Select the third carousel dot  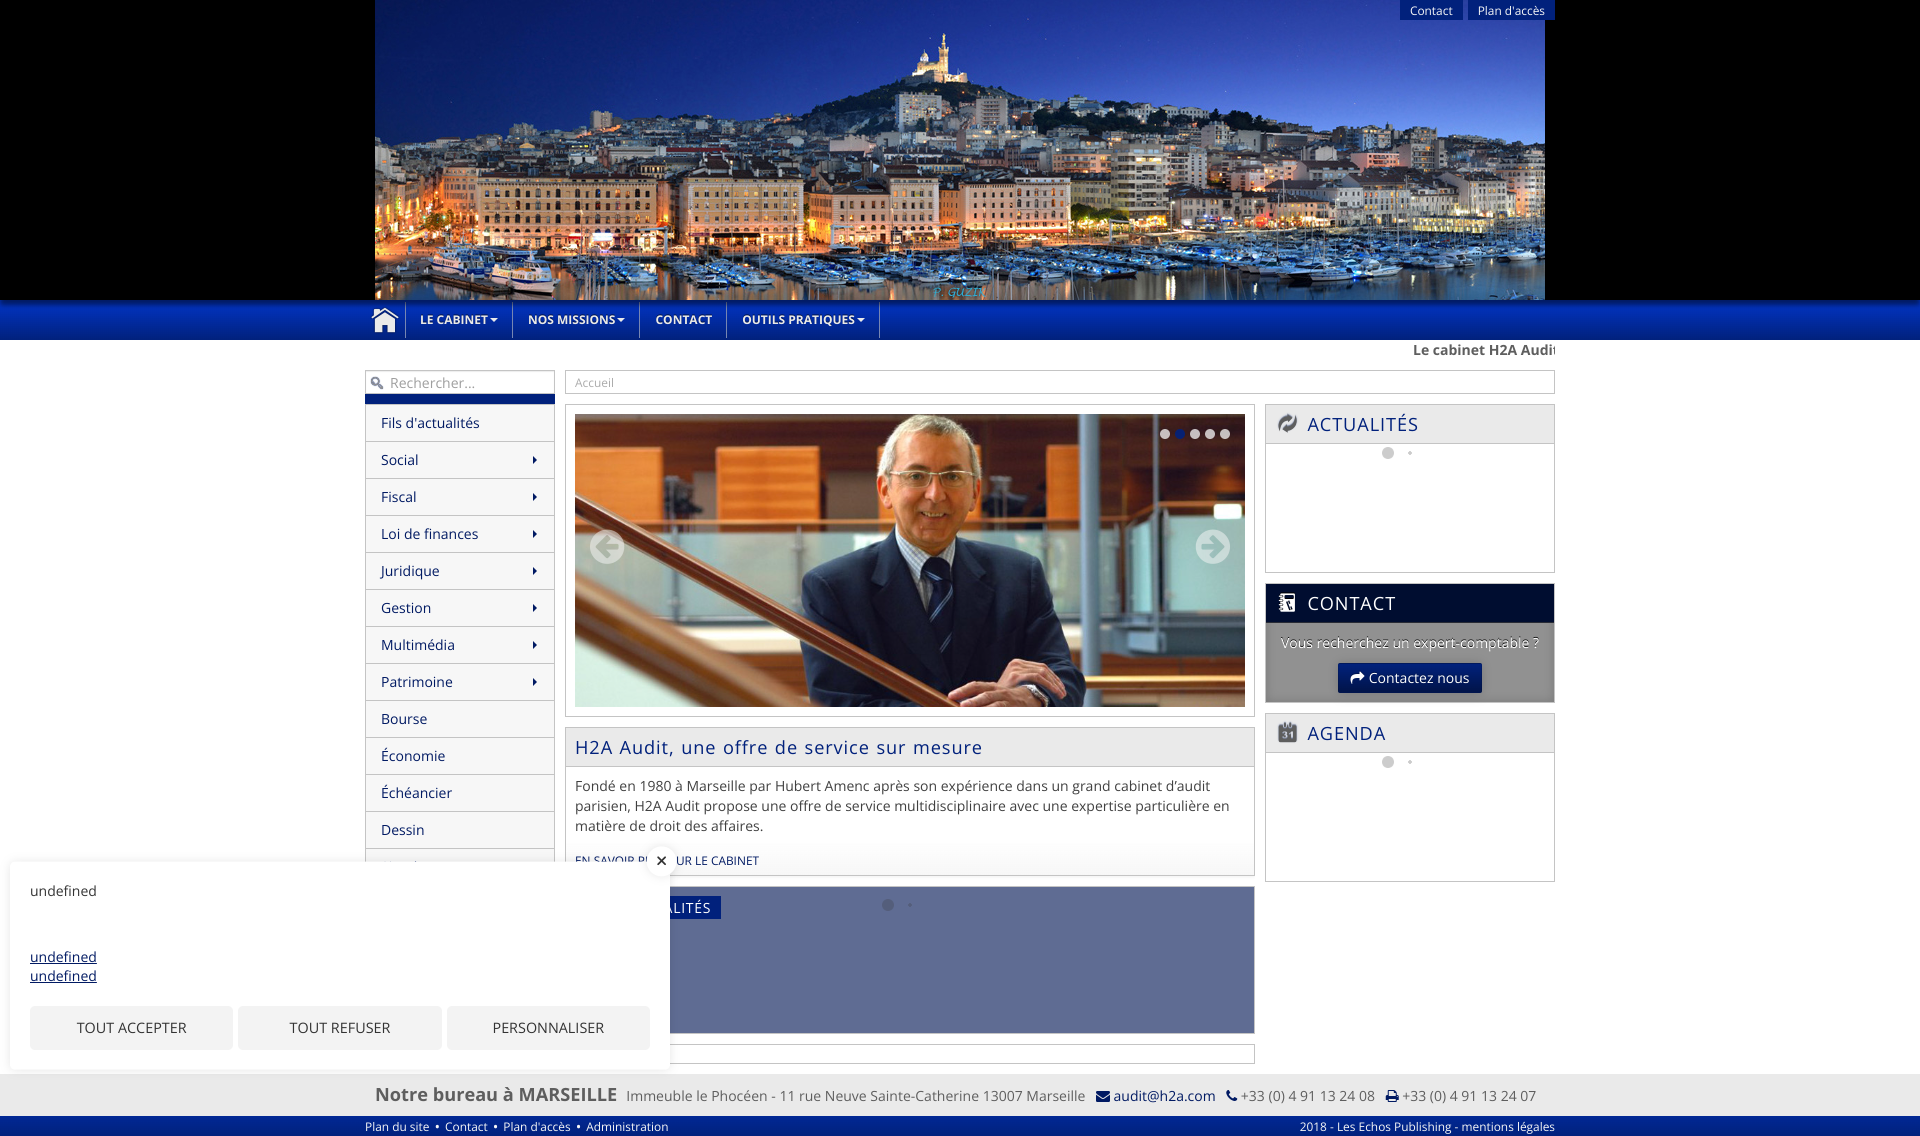pos(1195,434)
